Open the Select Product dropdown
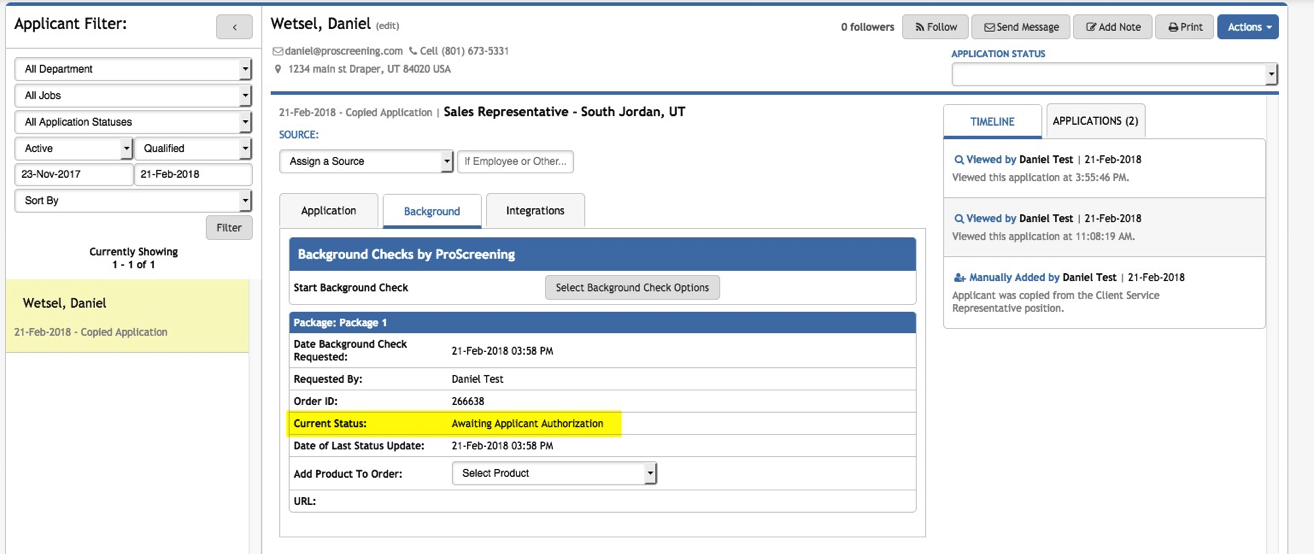1314x554 pixels. [x=554, y=473]
